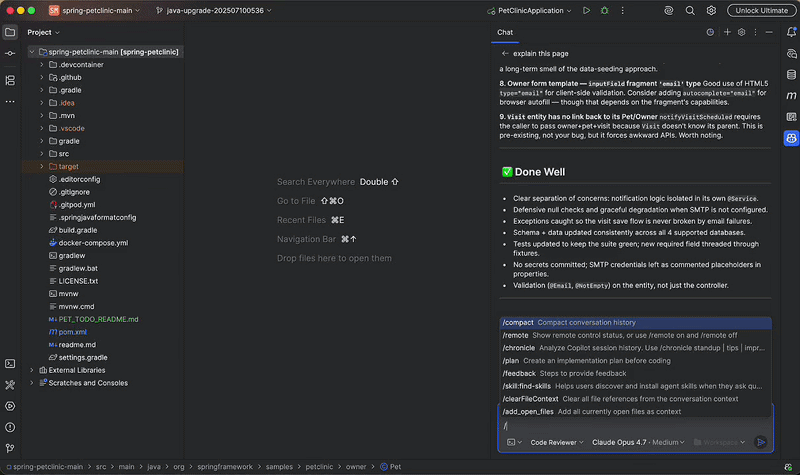Open the Git tool window
The image size is (800, 475).
click(x=10, y=448)
